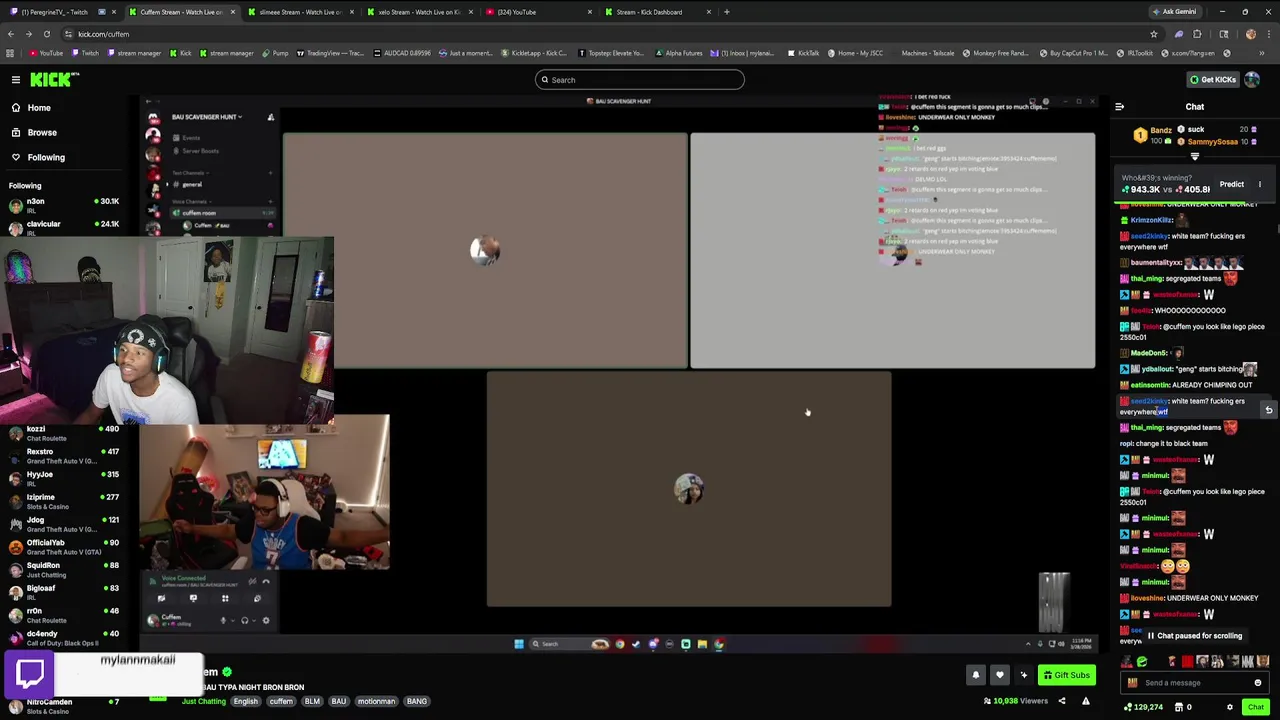Click the green Chat send button
This screenshot has height=720, width=1280.
click(x=1255, y=707)
